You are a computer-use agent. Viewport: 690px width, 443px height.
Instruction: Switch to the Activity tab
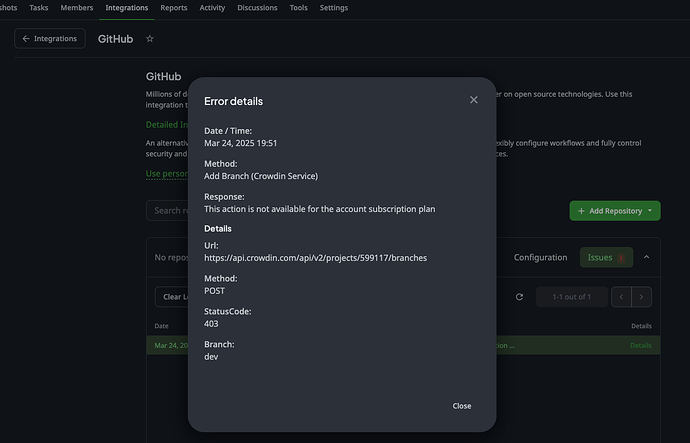coord(212,8)
